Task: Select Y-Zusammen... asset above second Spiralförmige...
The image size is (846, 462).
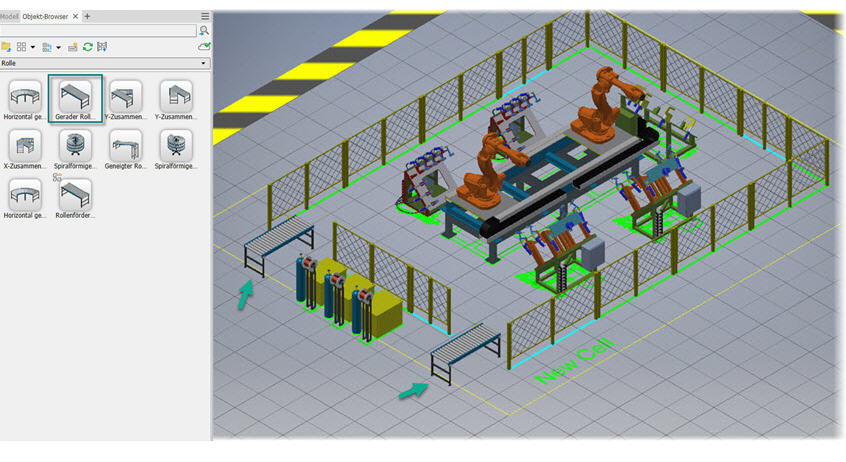Action: coord(176,100)
